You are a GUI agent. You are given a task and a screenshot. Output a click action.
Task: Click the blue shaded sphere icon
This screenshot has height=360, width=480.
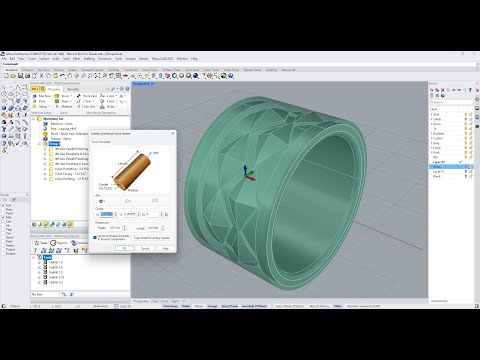(x=196, y=76)
